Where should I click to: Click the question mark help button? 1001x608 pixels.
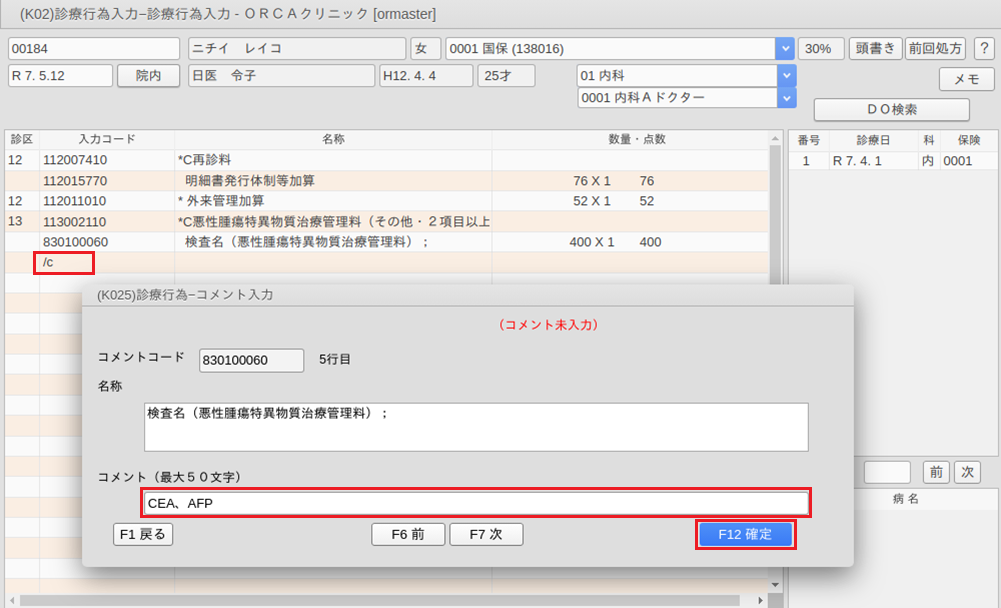(983, 49)
